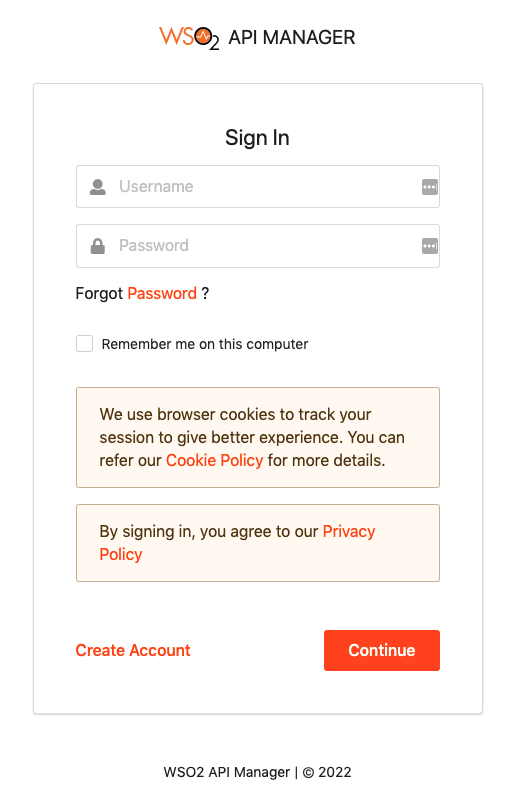516x797 pixels.
Task: Follow the Create Account link
Action: pyautogui.click(x=133, y=651)
